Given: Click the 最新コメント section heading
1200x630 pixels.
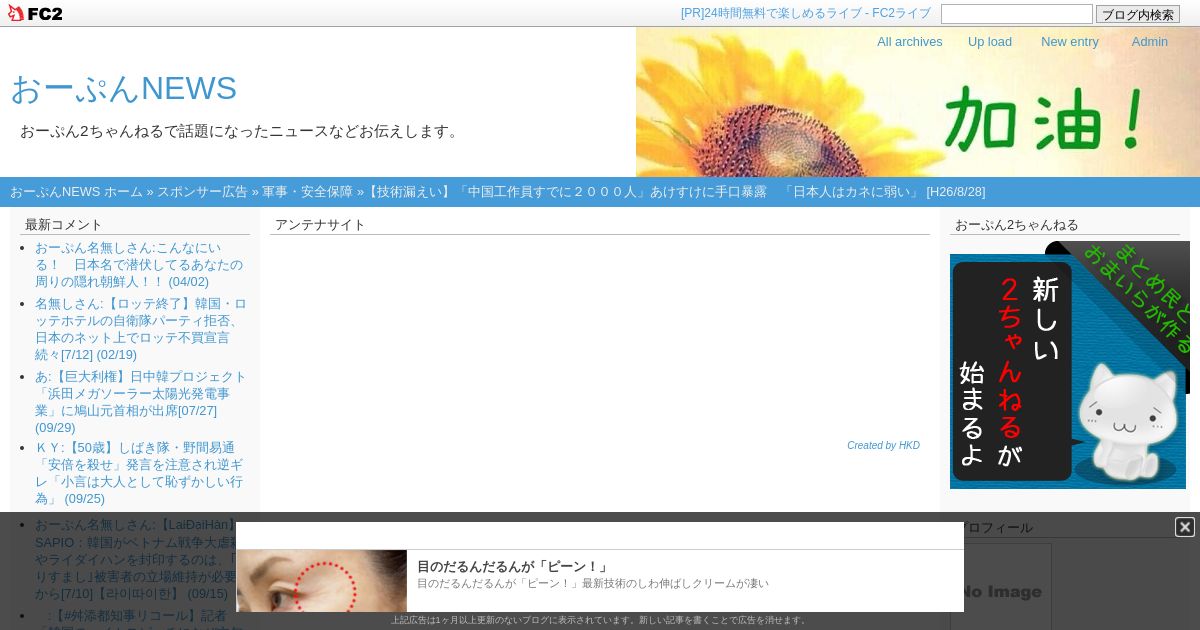Looking at the screenshot, I should point(64,225).
